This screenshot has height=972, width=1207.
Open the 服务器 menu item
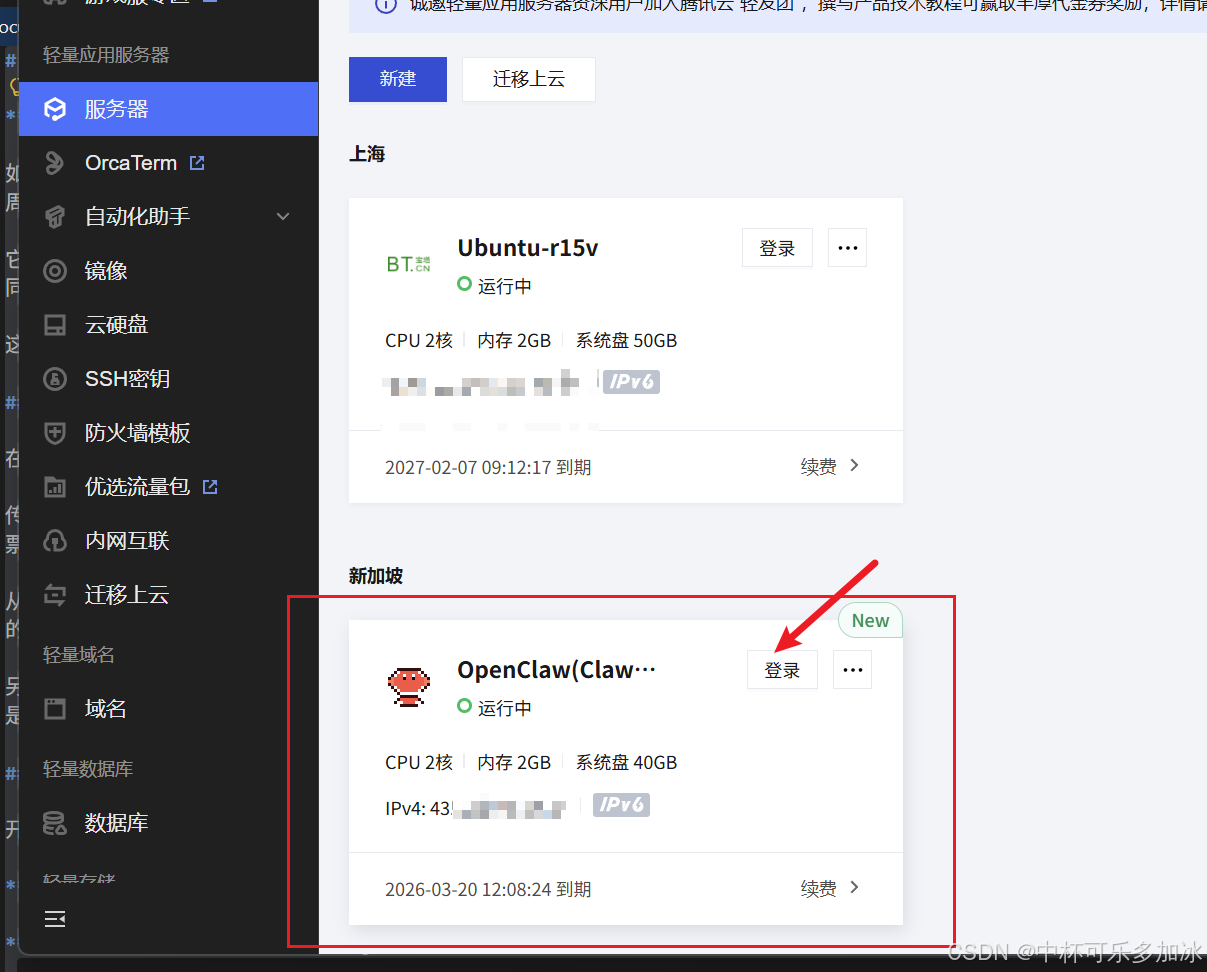click(168, 109)
